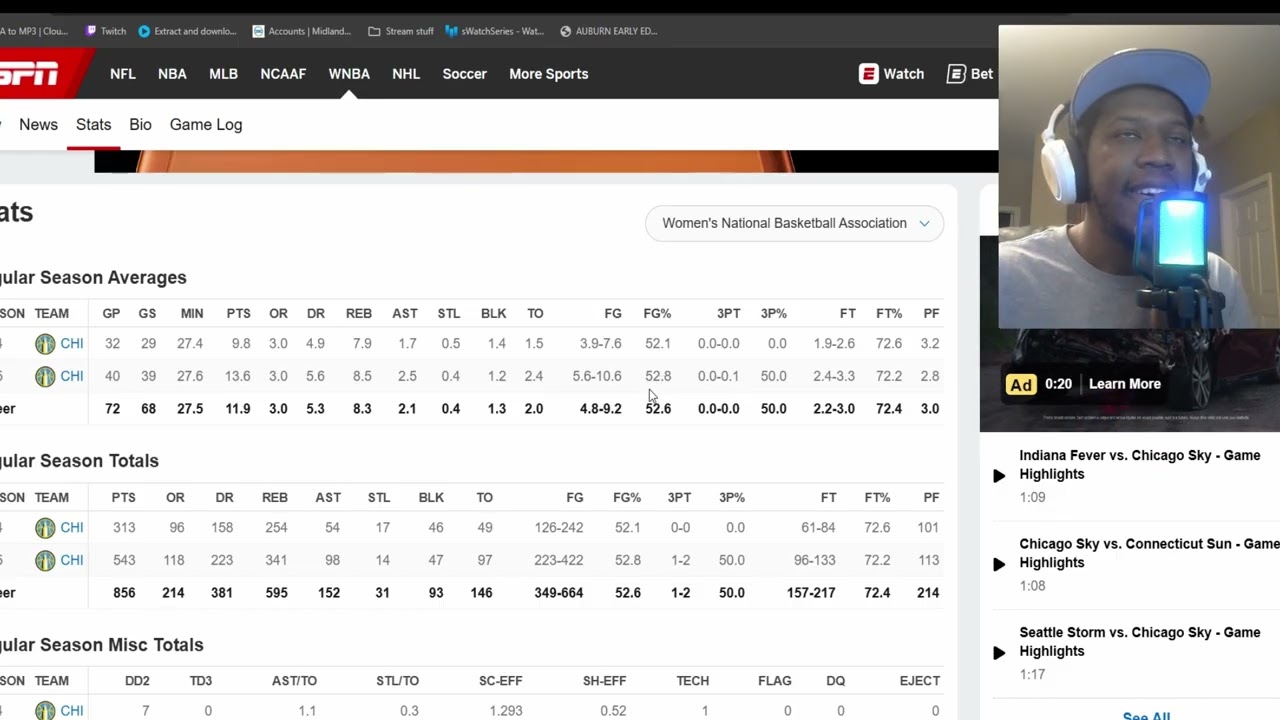The height and width of the screenshot is (720, 1280).
Task: Click the "GS" column header
Action: [x=147, y=314]
